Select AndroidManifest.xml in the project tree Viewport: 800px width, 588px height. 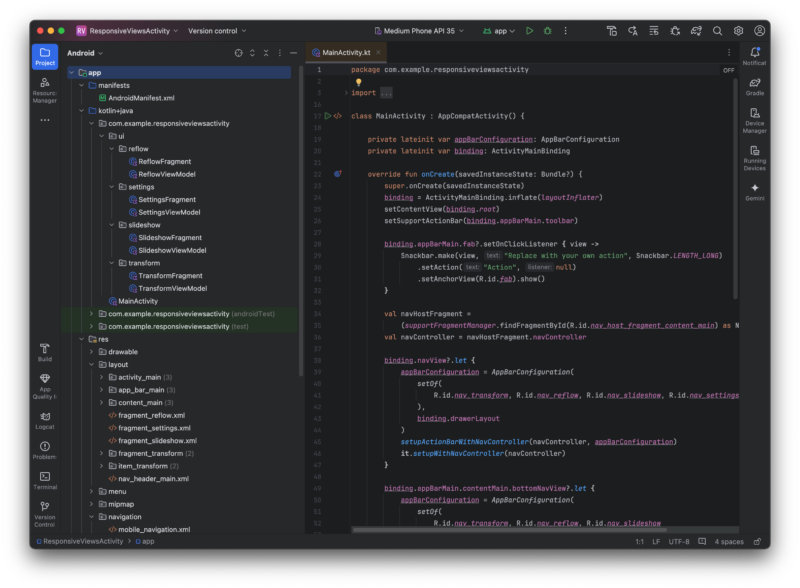140,98
